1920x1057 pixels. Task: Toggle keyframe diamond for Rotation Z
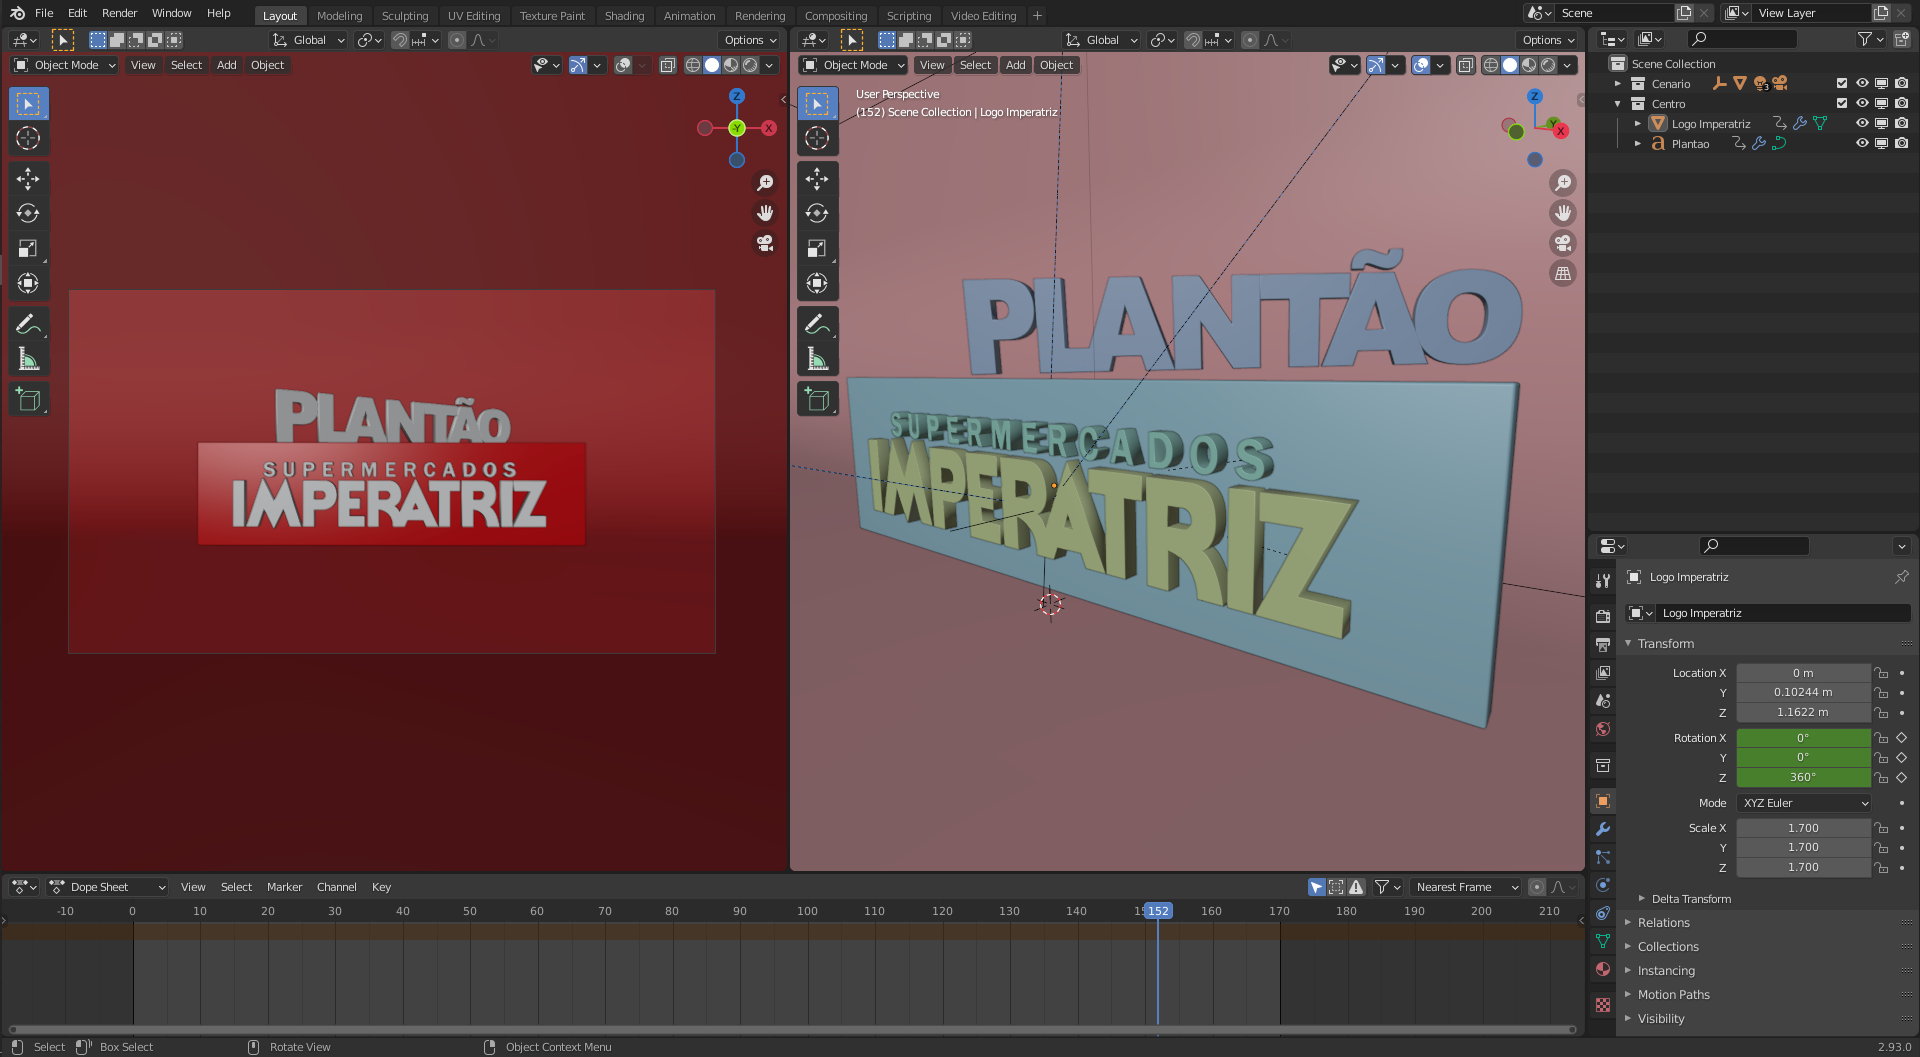coord(1901,777)
